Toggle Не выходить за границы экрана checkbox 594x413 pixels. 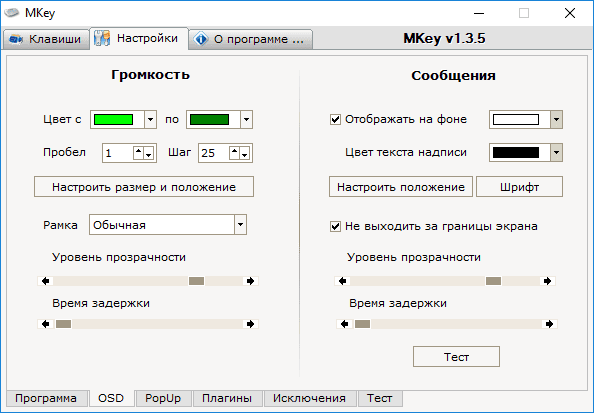coord(335,227)
